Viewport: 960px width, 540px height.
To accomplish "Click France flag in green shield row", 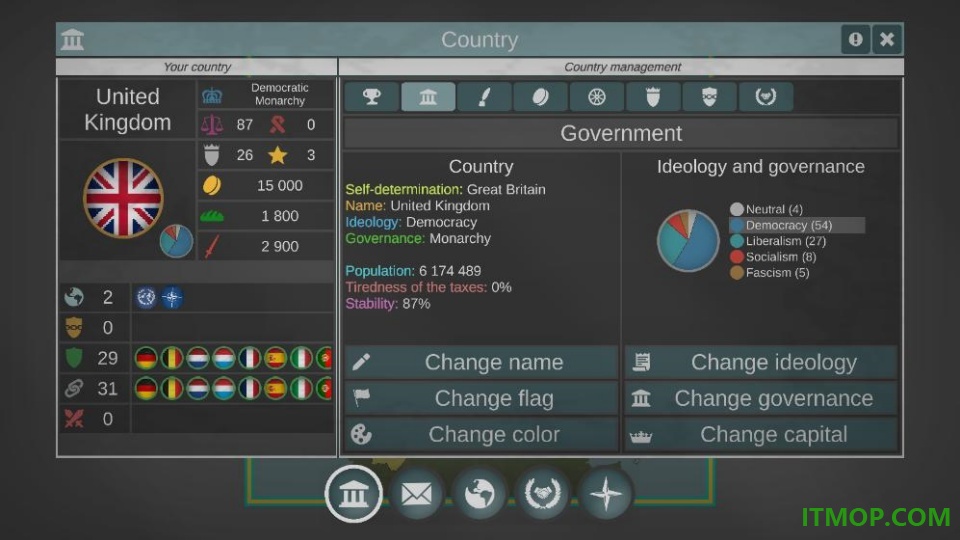I will pyautogui.click(x=249, y=358).
